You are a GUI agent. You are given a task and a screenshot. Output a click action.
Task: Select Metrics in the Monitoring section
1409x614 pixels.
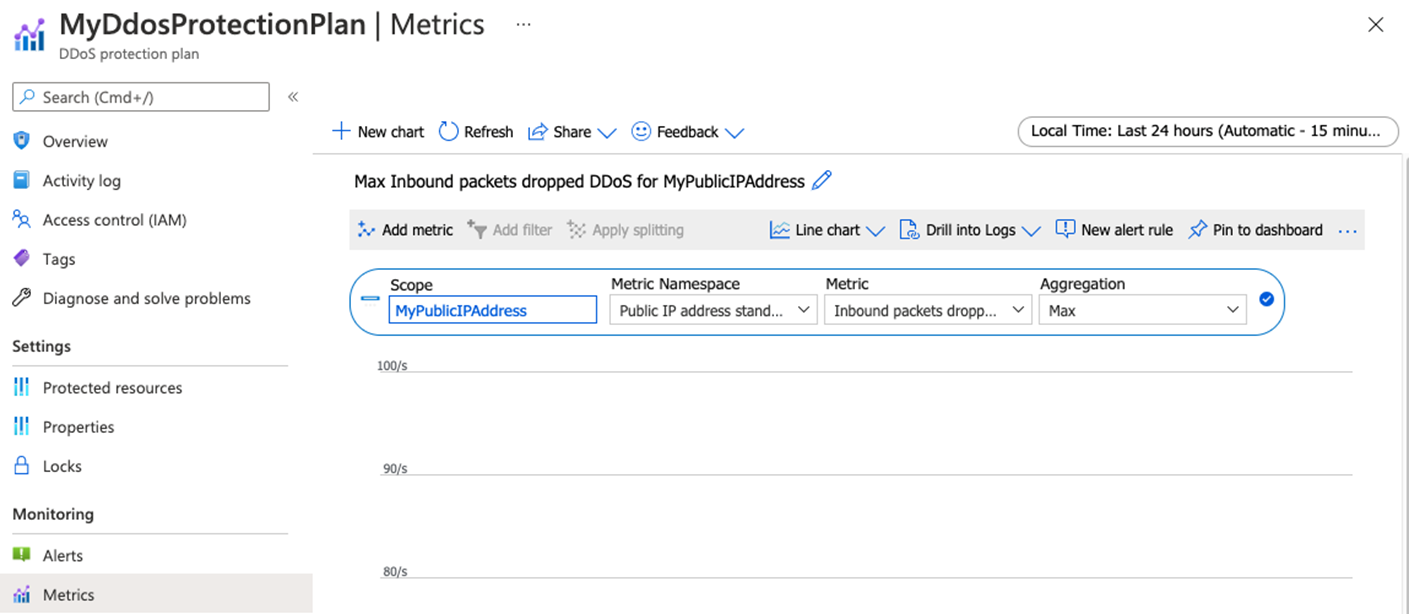pyautogui.click(x=69, y=594)
